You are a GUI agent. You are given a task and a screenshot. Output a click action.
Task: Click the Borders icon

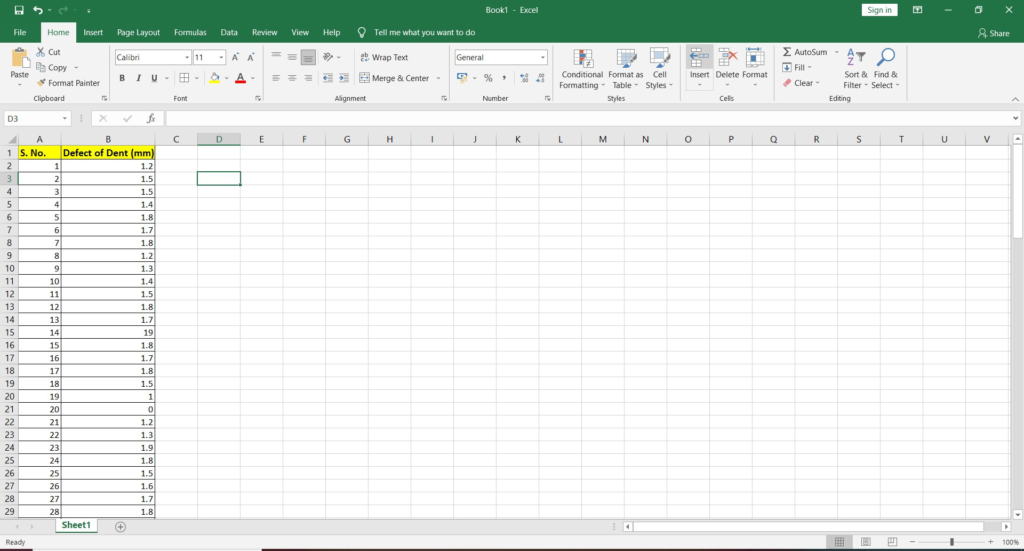pos(184,78)
